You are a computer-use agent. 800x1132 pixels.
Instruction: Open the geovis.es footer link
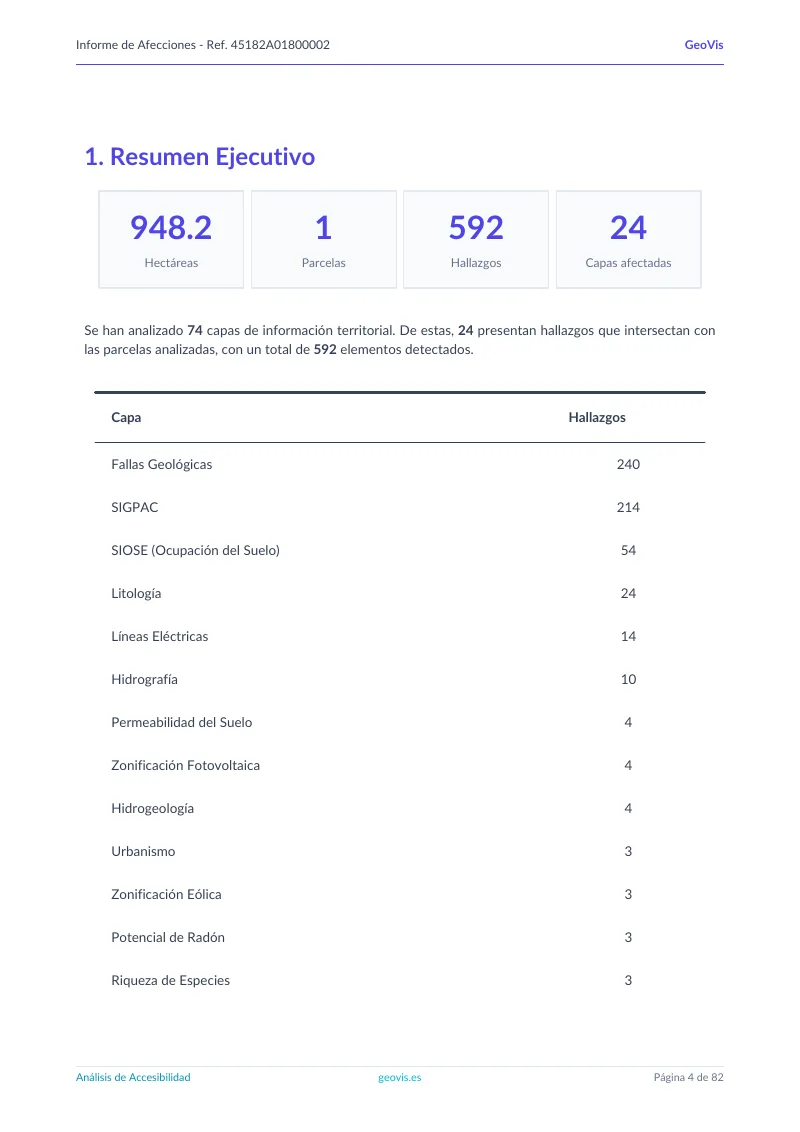(399, 1077)
